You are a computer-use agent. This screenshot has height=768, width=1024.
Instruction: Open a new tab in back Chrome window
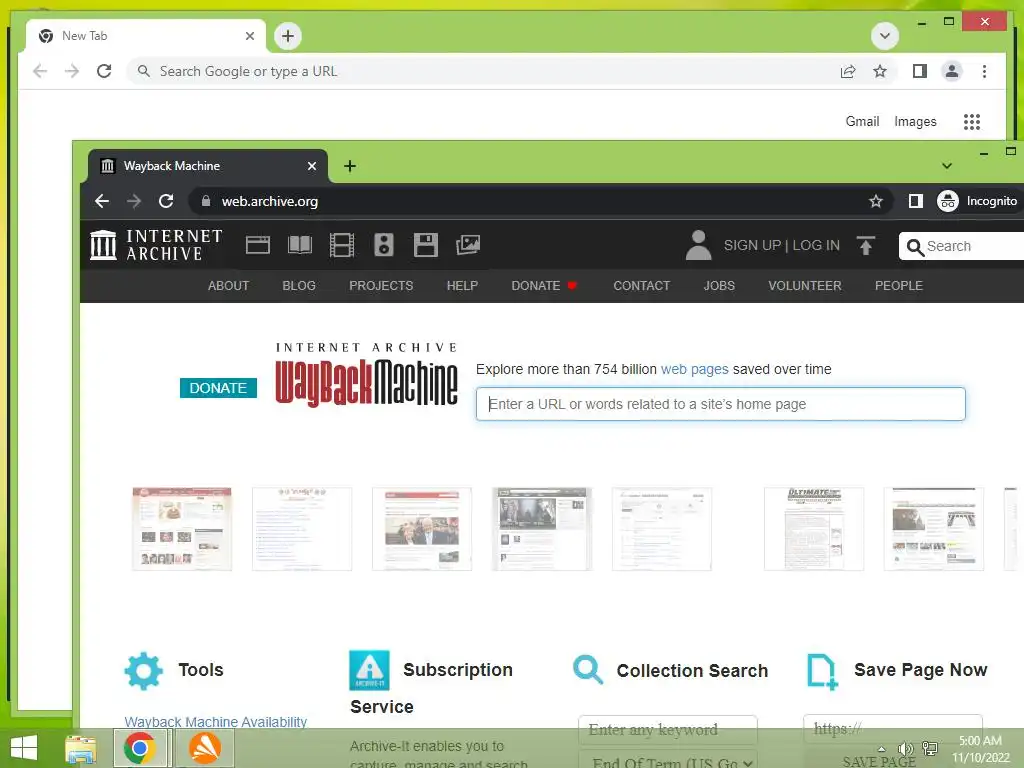pyautogui.click(x=288, y=36)
